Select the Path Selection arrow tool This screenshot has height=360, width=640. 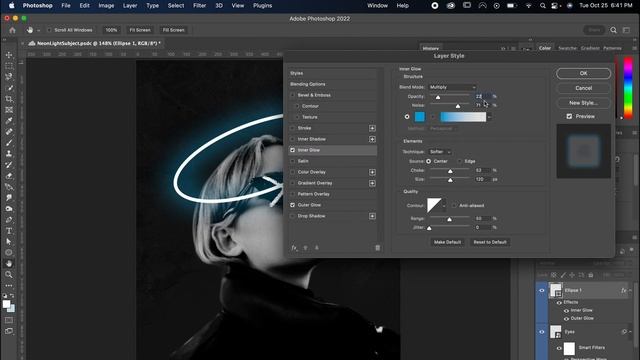point(9,242)
